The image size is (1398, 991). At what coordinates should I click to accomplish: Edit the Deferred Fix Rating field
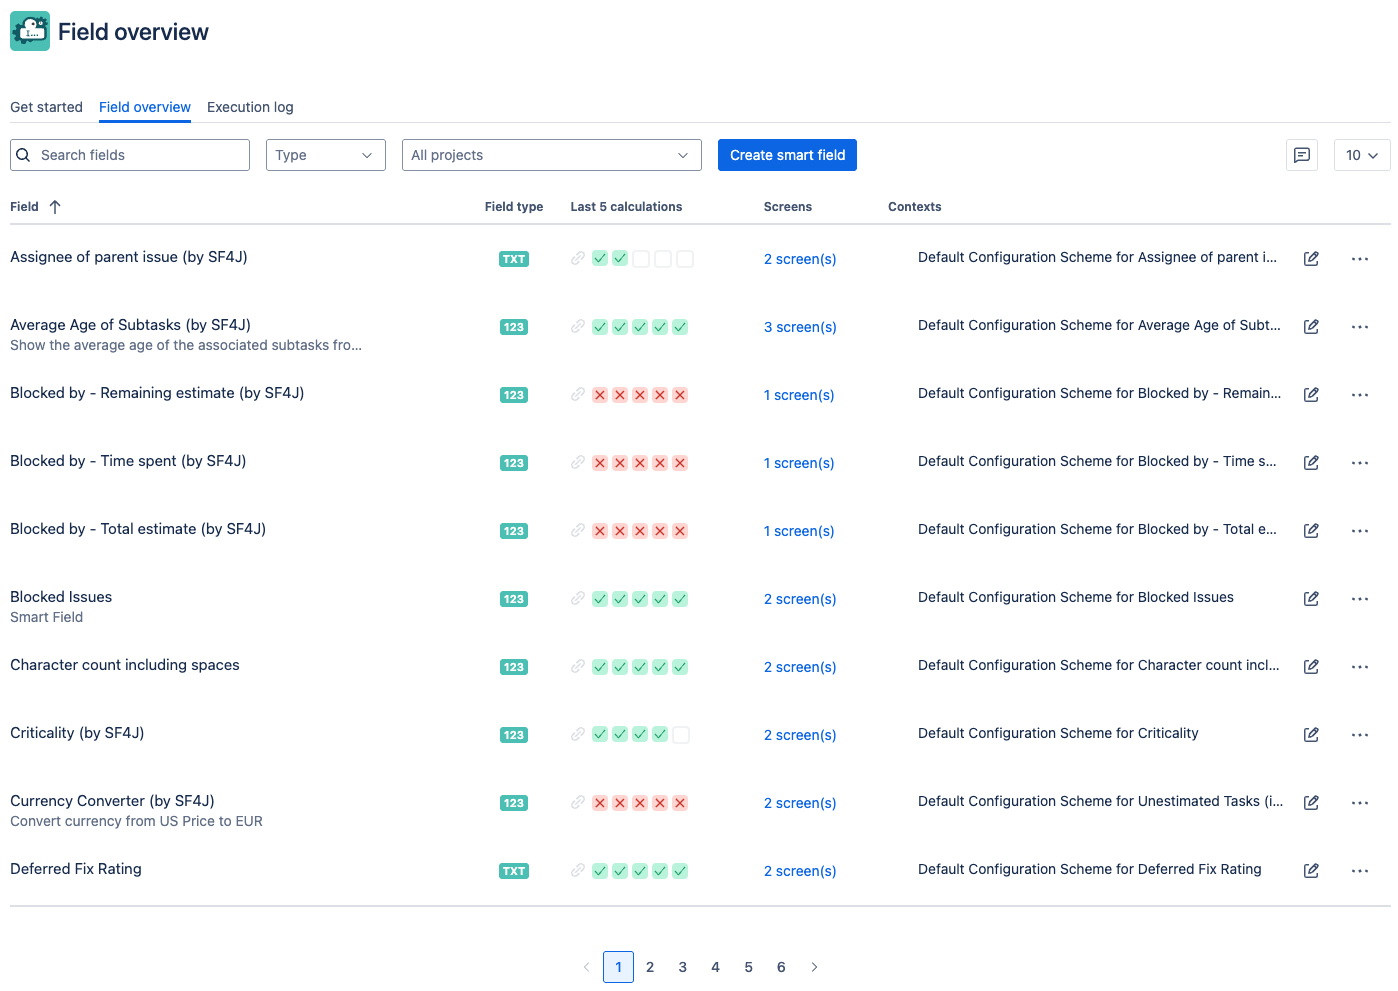(x=1311, y=871)
